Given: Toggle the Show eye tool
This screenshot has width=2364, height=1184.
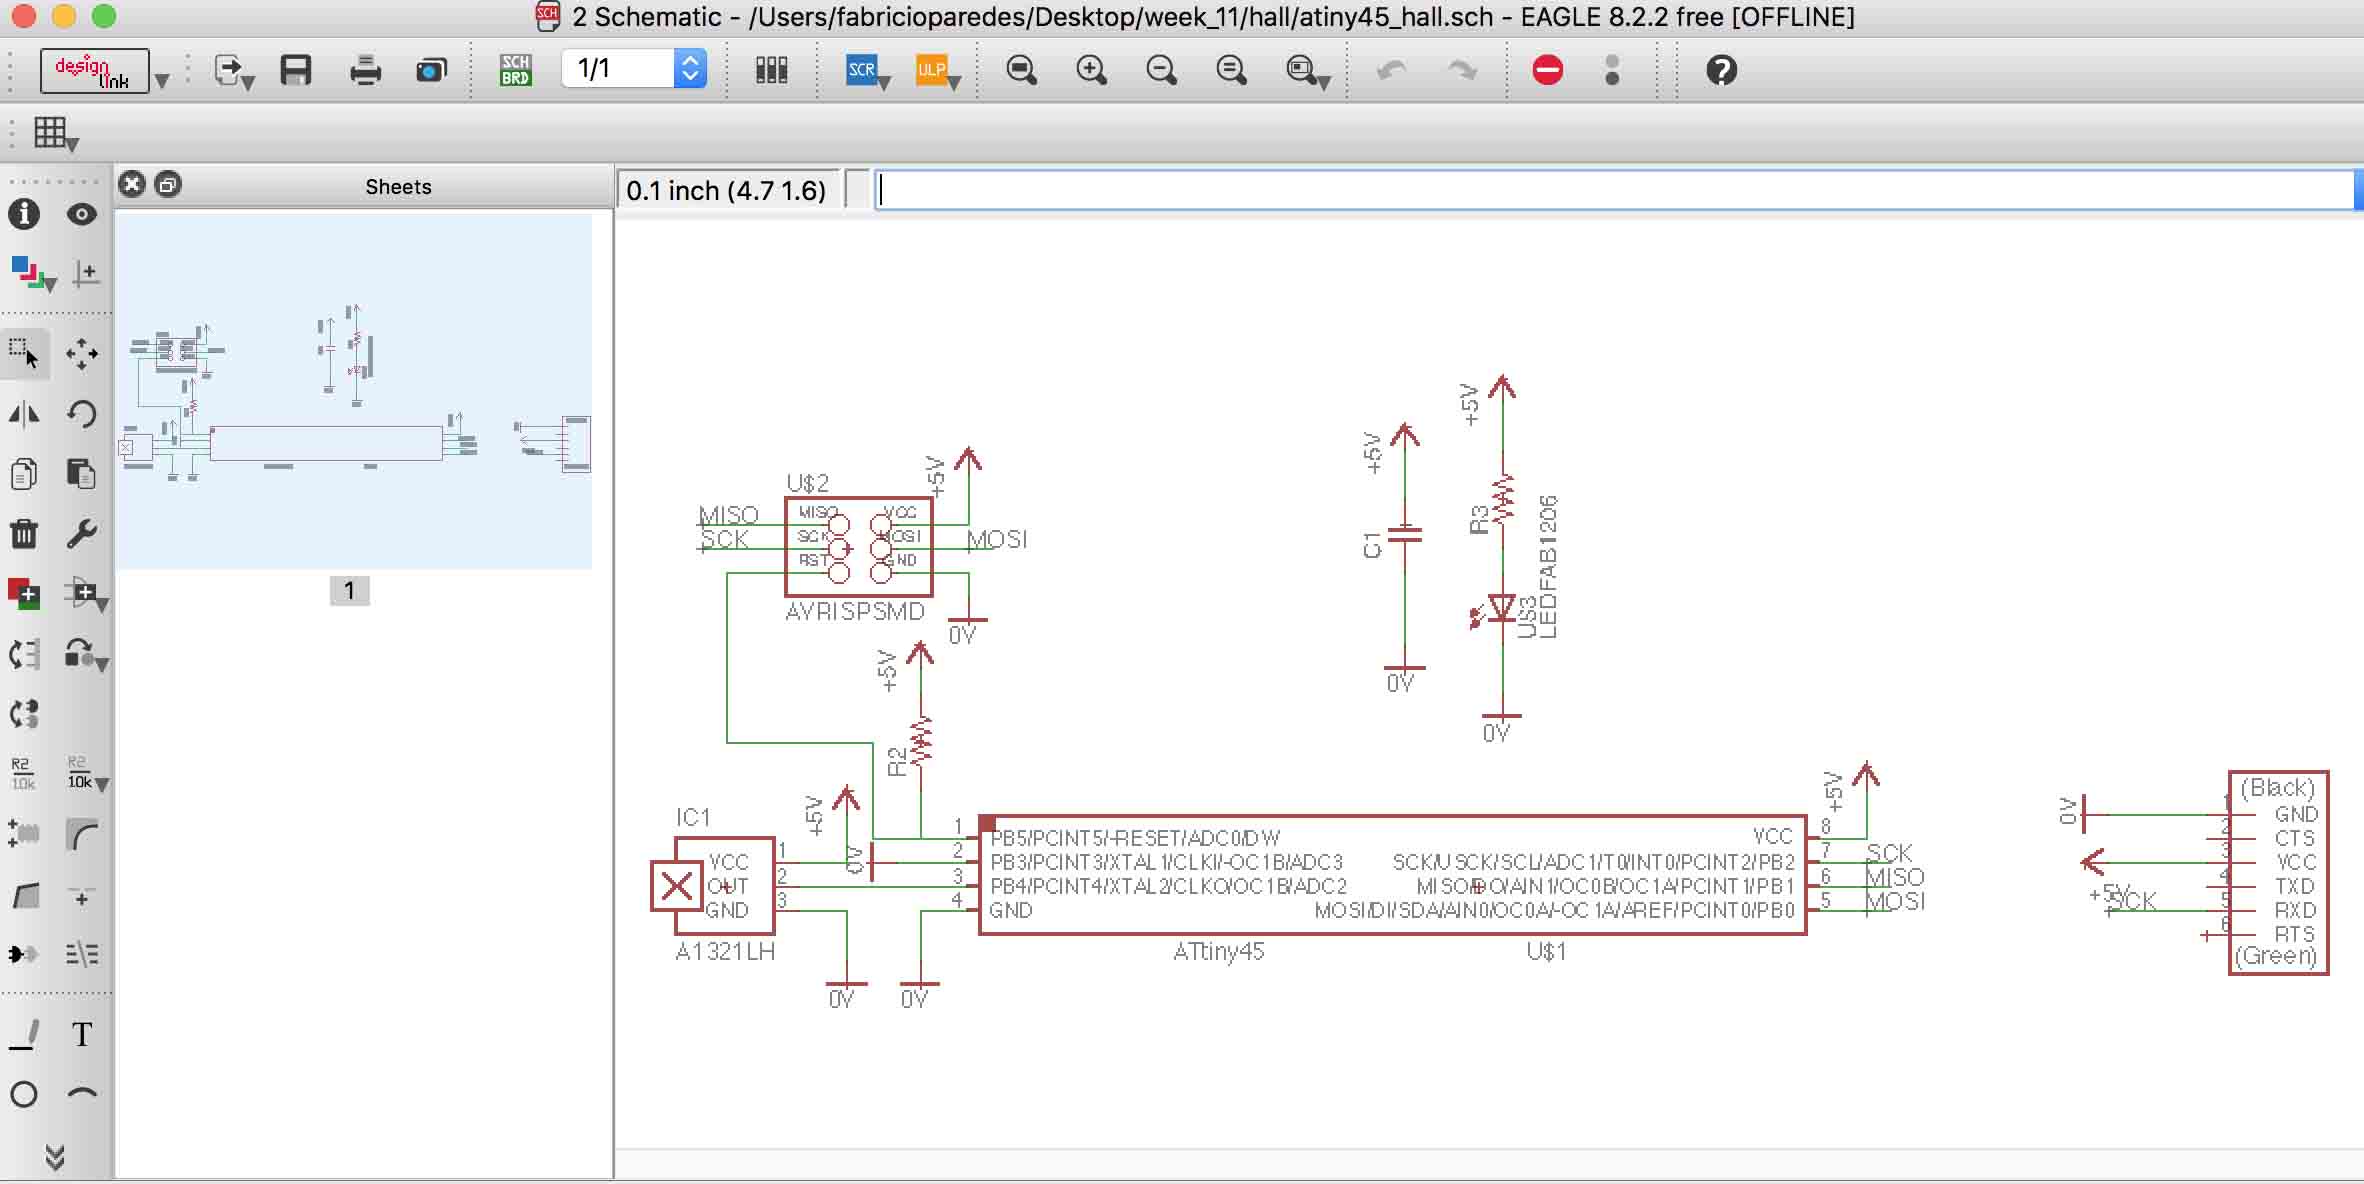Looking at the screenshot, I should pyautogui.click(x=82, y=214).
